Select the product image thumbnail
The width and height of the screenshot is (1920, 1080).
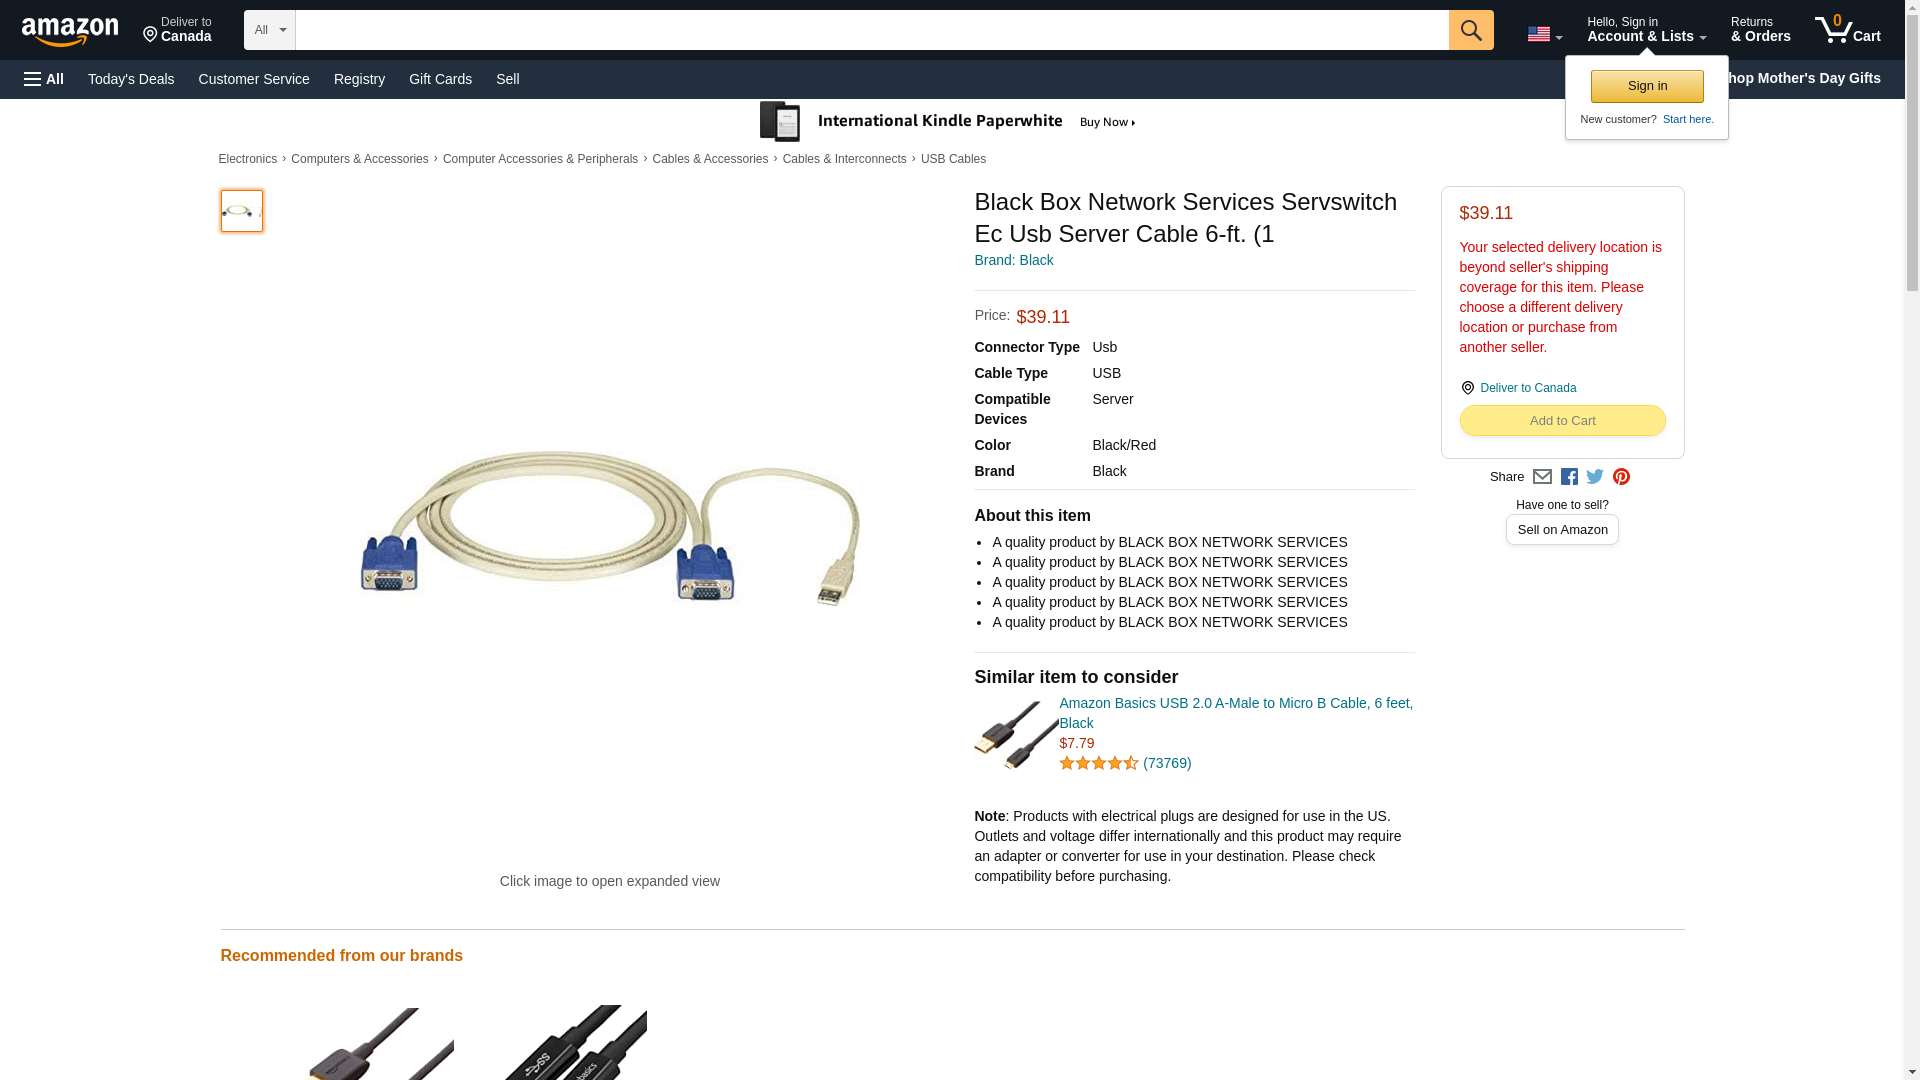pos(241,211)
